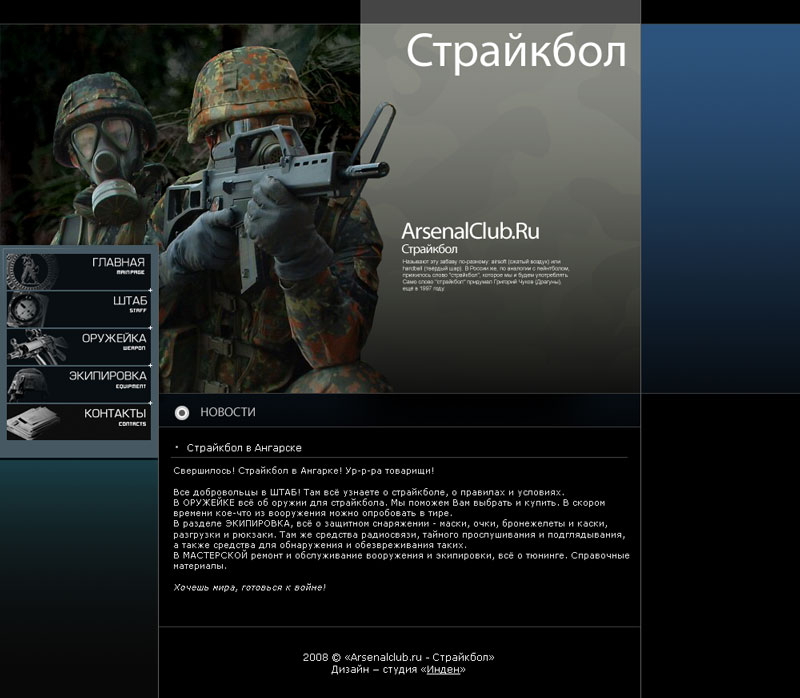Click the medal icon beside ГЛАВНАЯ
This screenshot has height=698, width=800.
(x=30, y=266)
